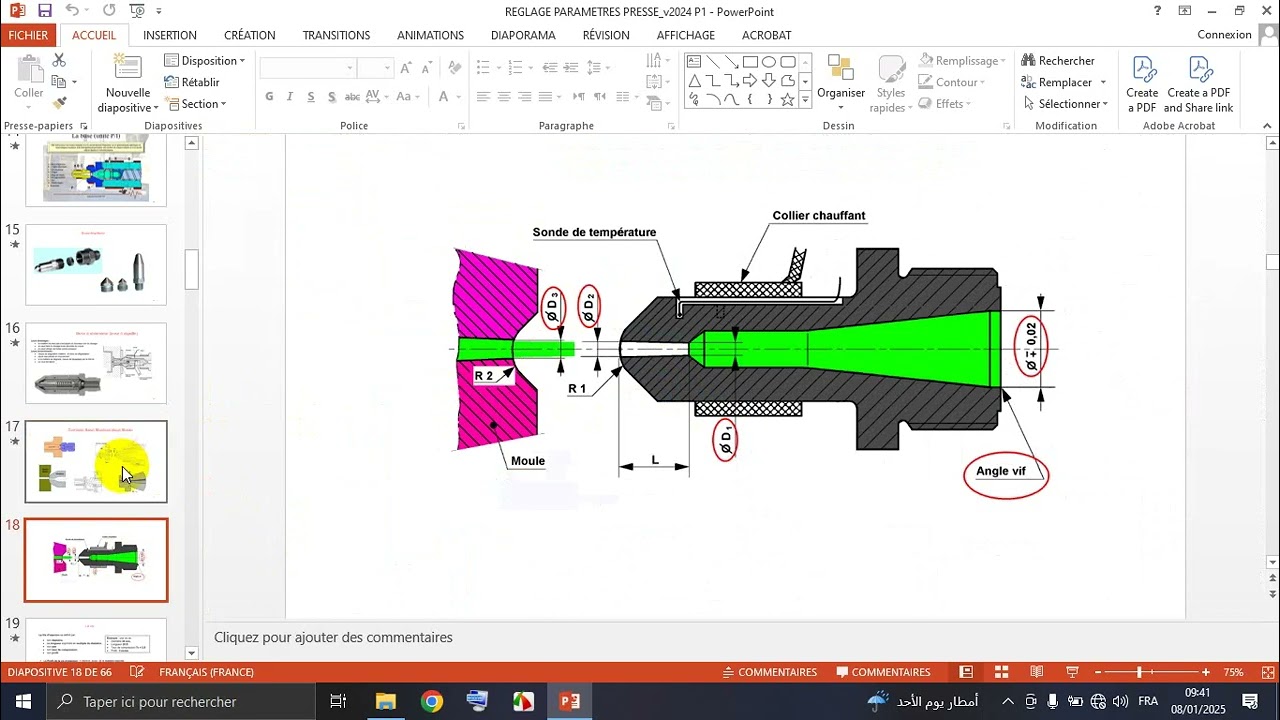Toggle bold G formatting

click(x=269, y=97)
